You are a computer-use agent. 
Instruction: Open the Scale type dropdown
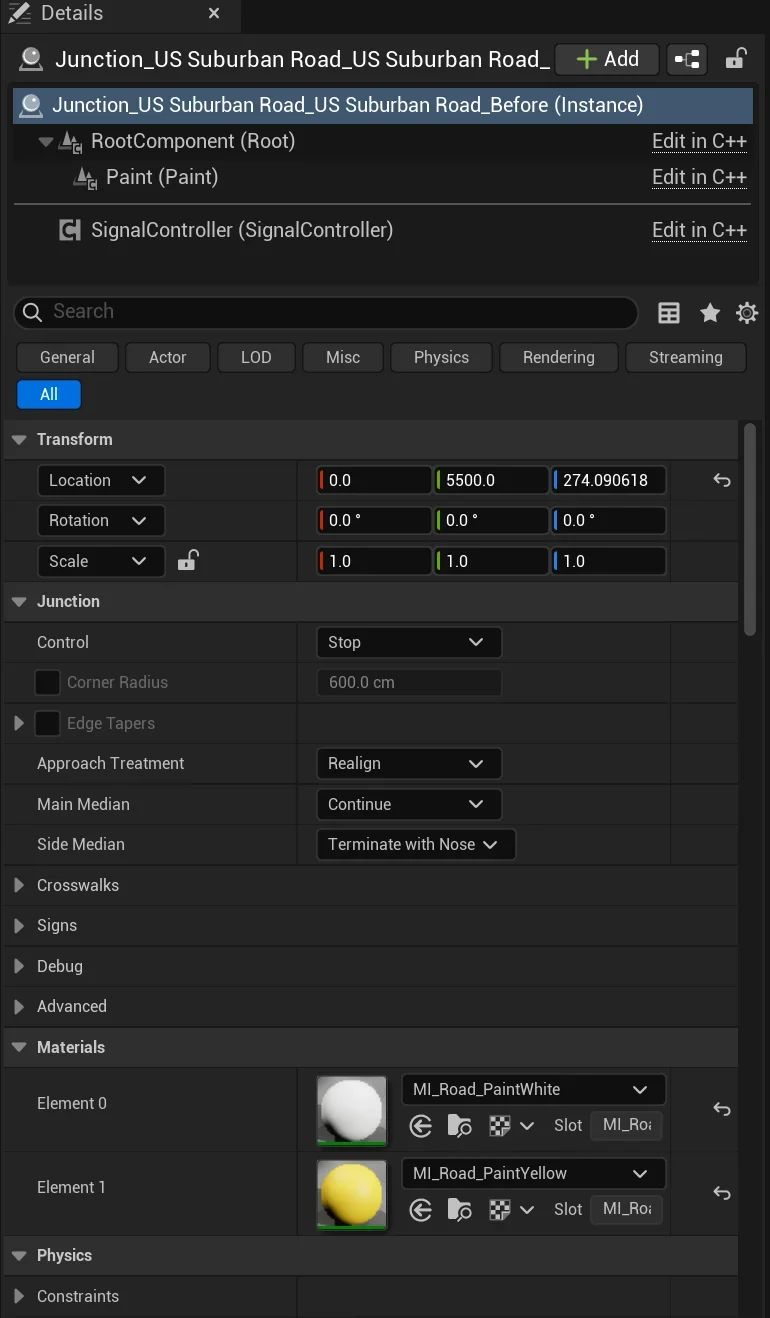(x=100, y=561)
